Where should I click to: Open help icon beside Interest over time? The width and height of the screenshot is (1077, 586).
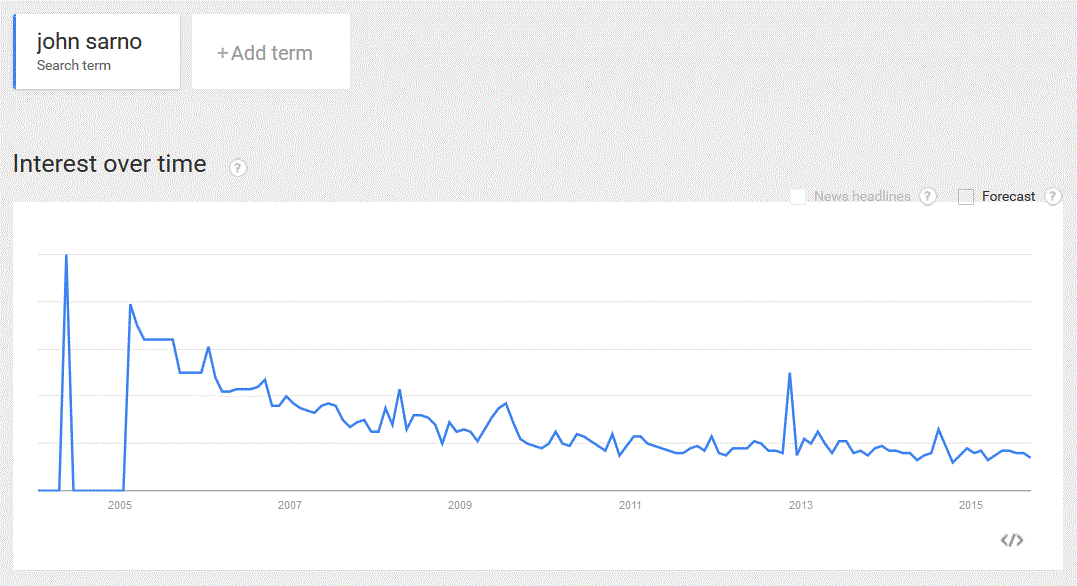point(238,167)
